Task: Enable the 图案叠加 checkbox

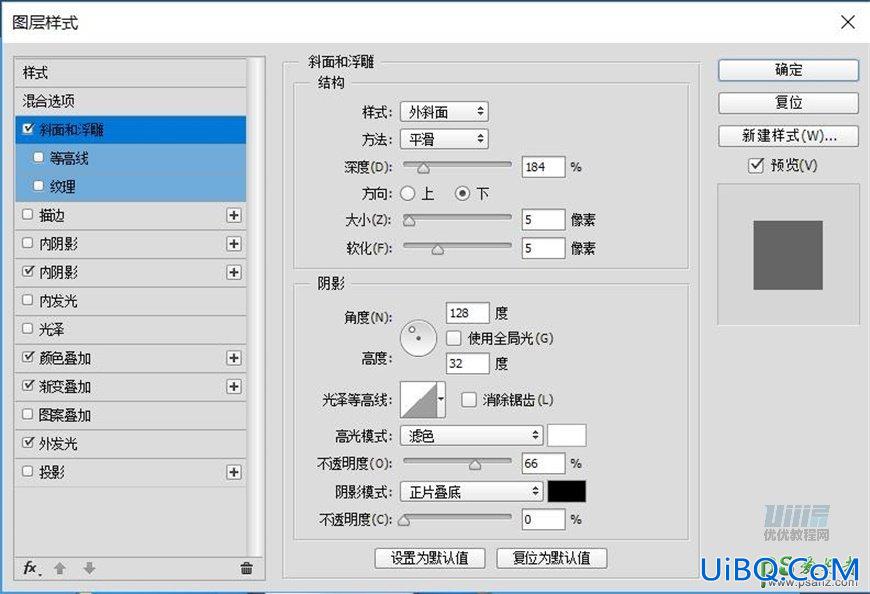Action: [27, 414]
